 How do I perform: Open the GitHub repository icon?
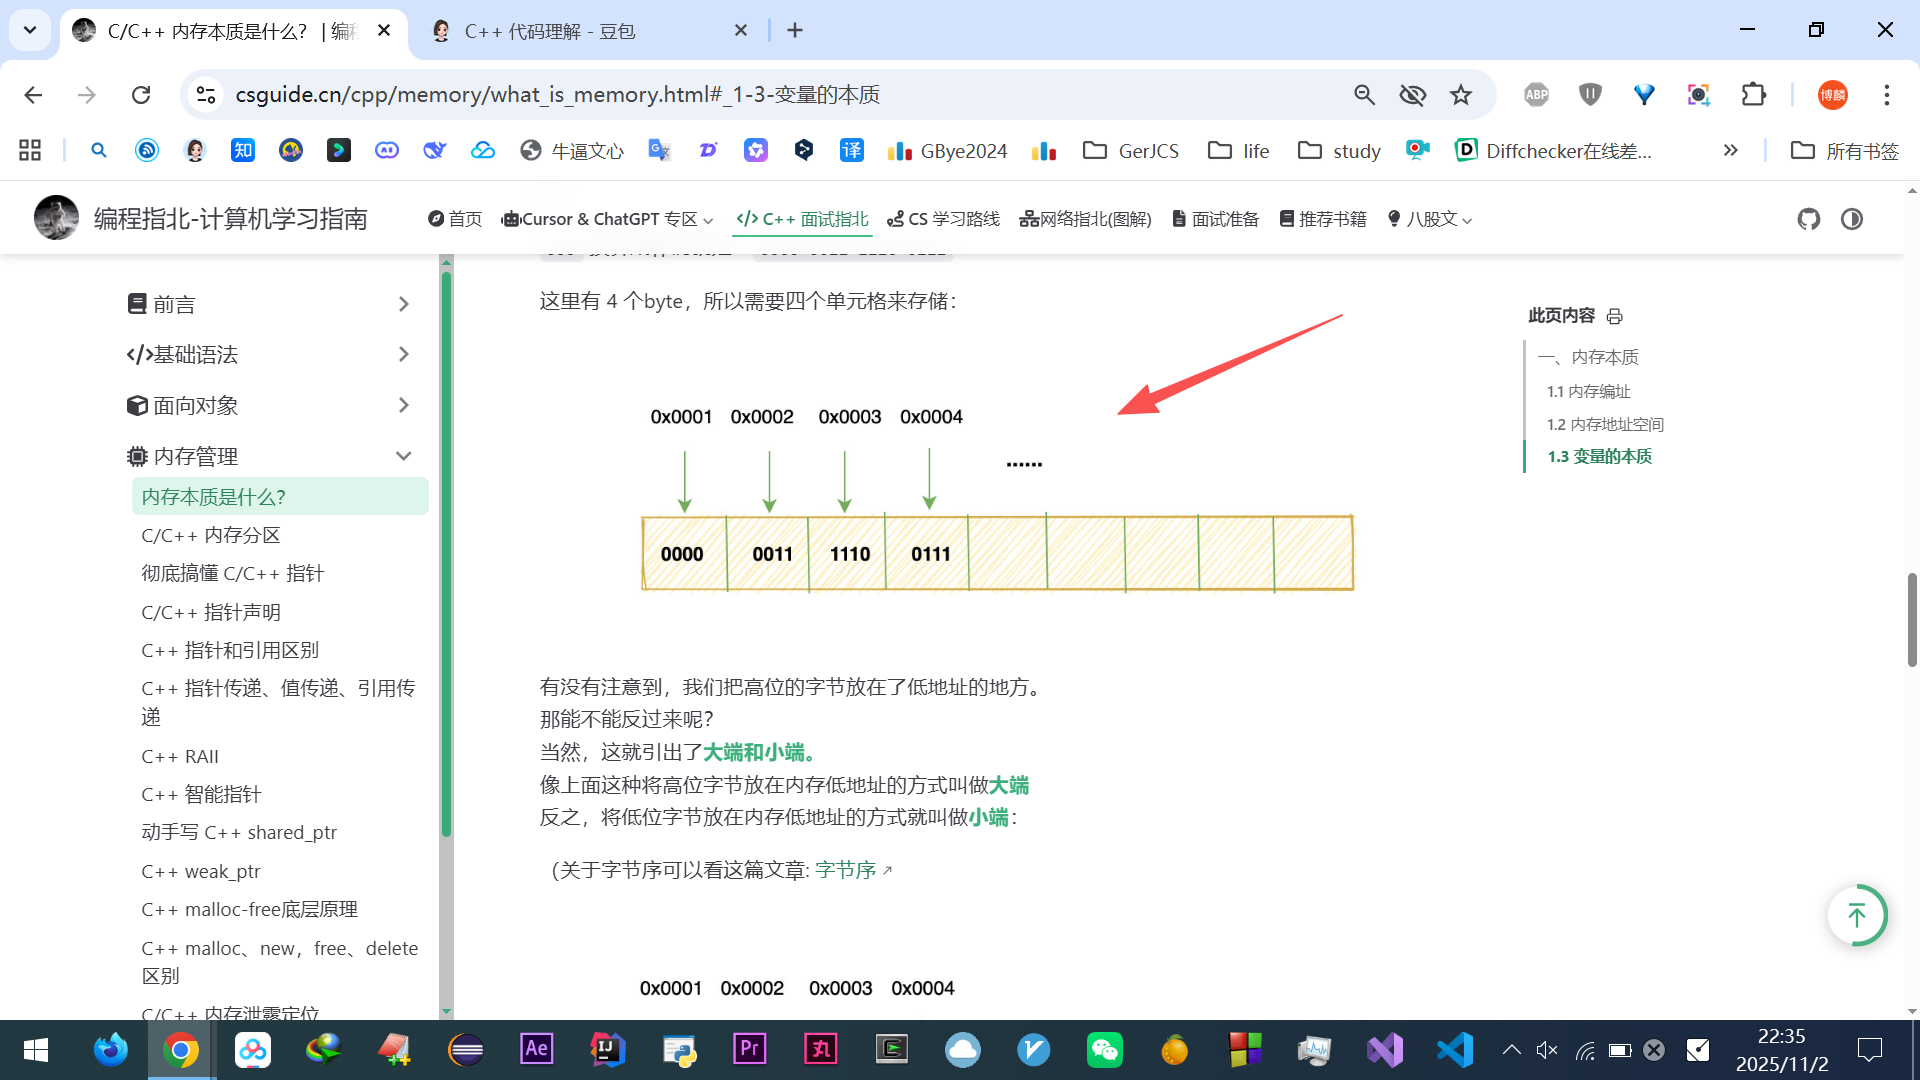click(1808, 219)
